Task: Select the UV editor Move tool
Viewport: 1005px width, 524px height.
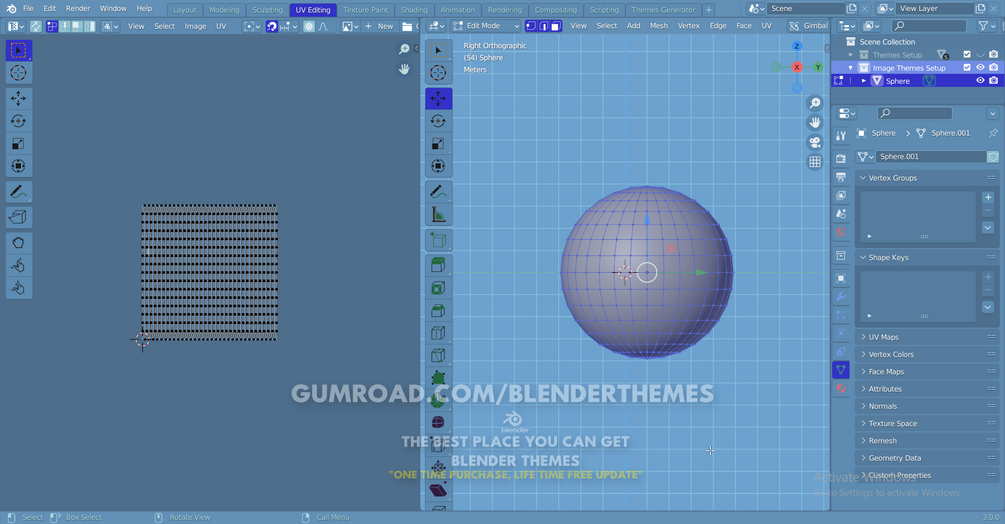Action: point(19,98)
